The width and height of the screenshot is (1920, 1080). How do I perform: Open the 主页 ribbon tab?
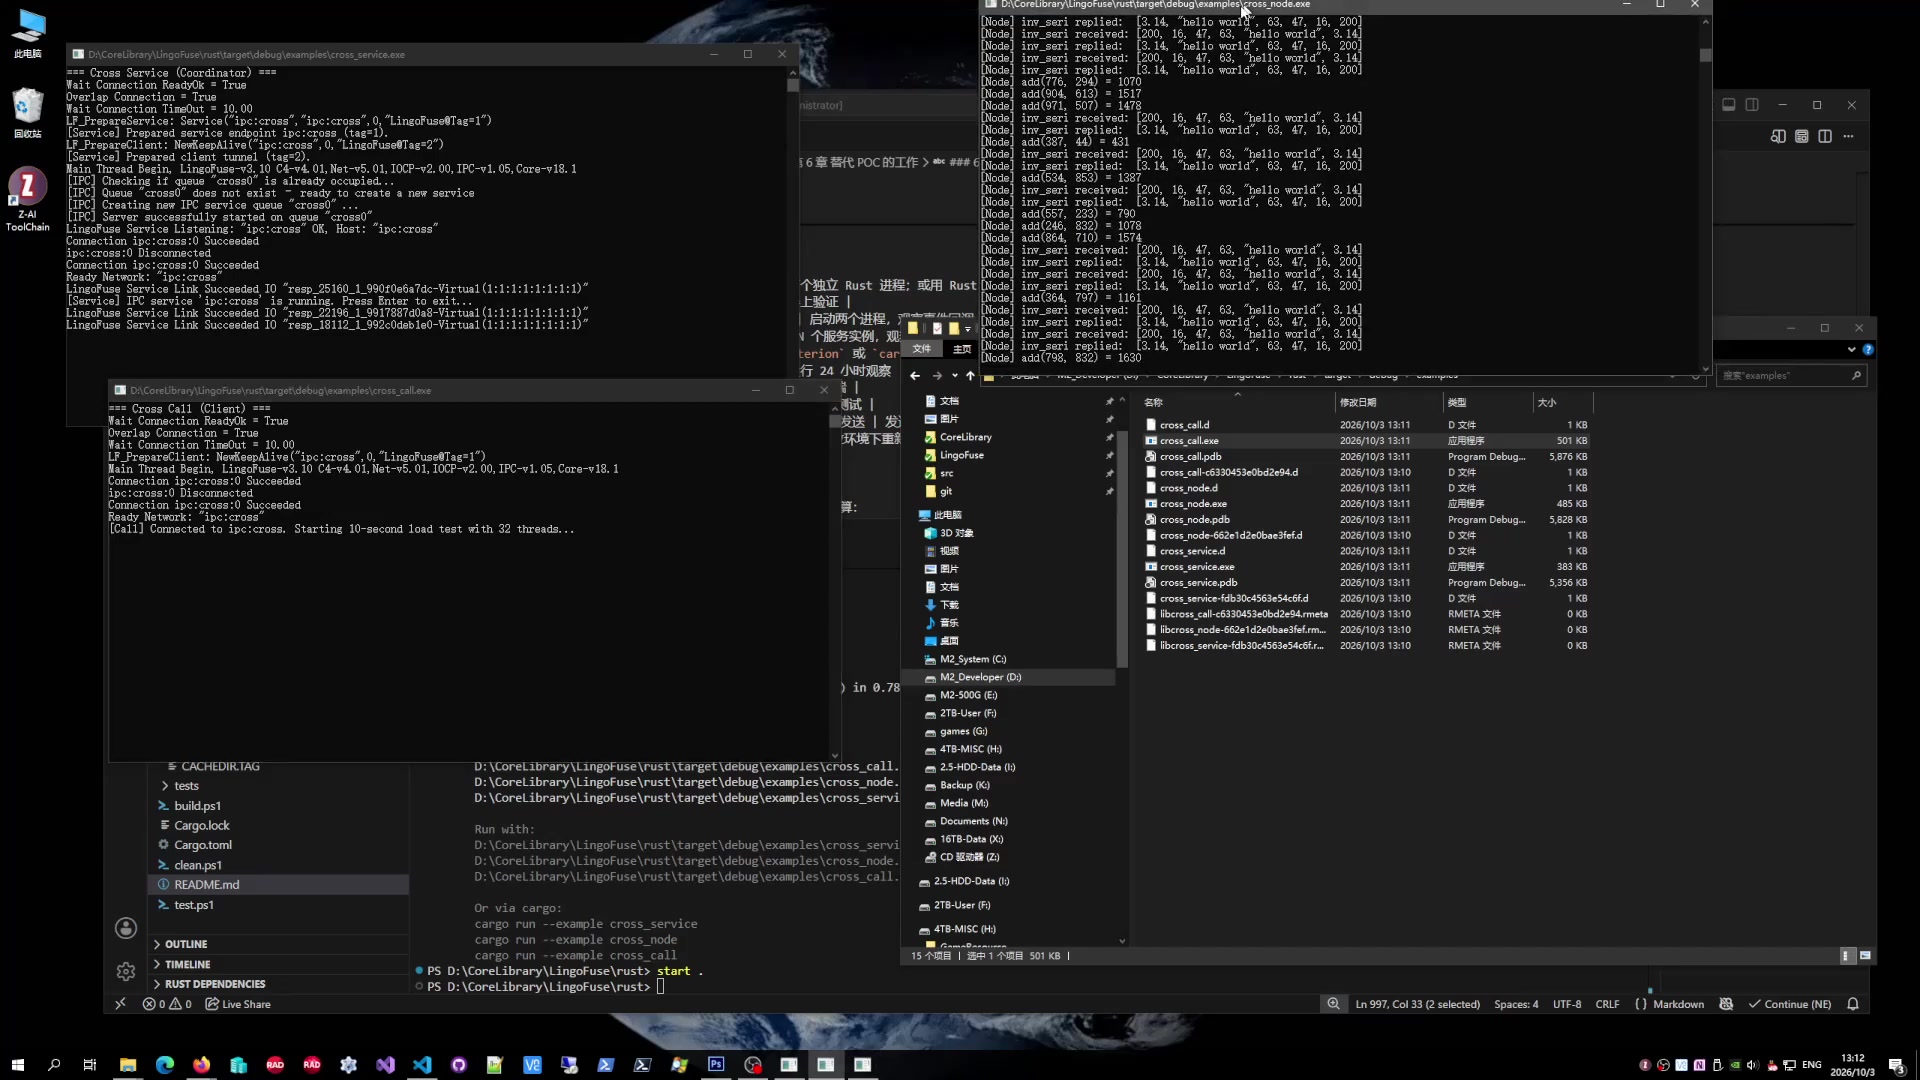[x=962, y=349]
